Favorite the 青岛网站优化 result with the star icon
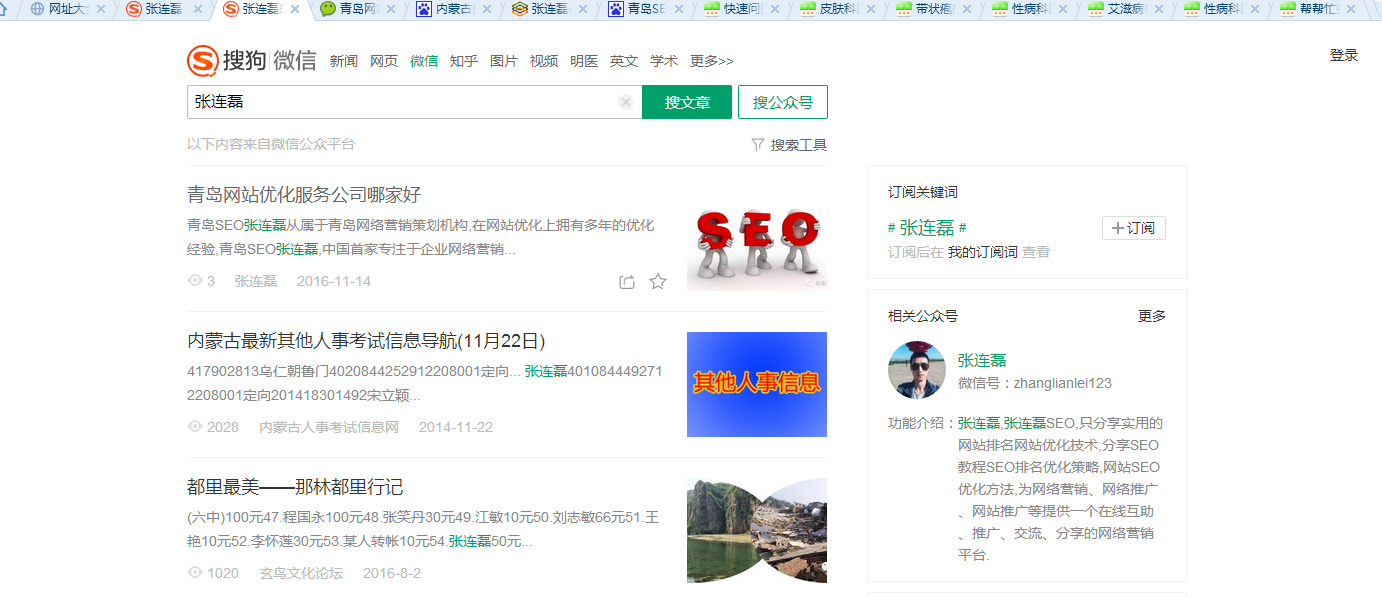Screen dimensions: 1382x598 point(658,282)
